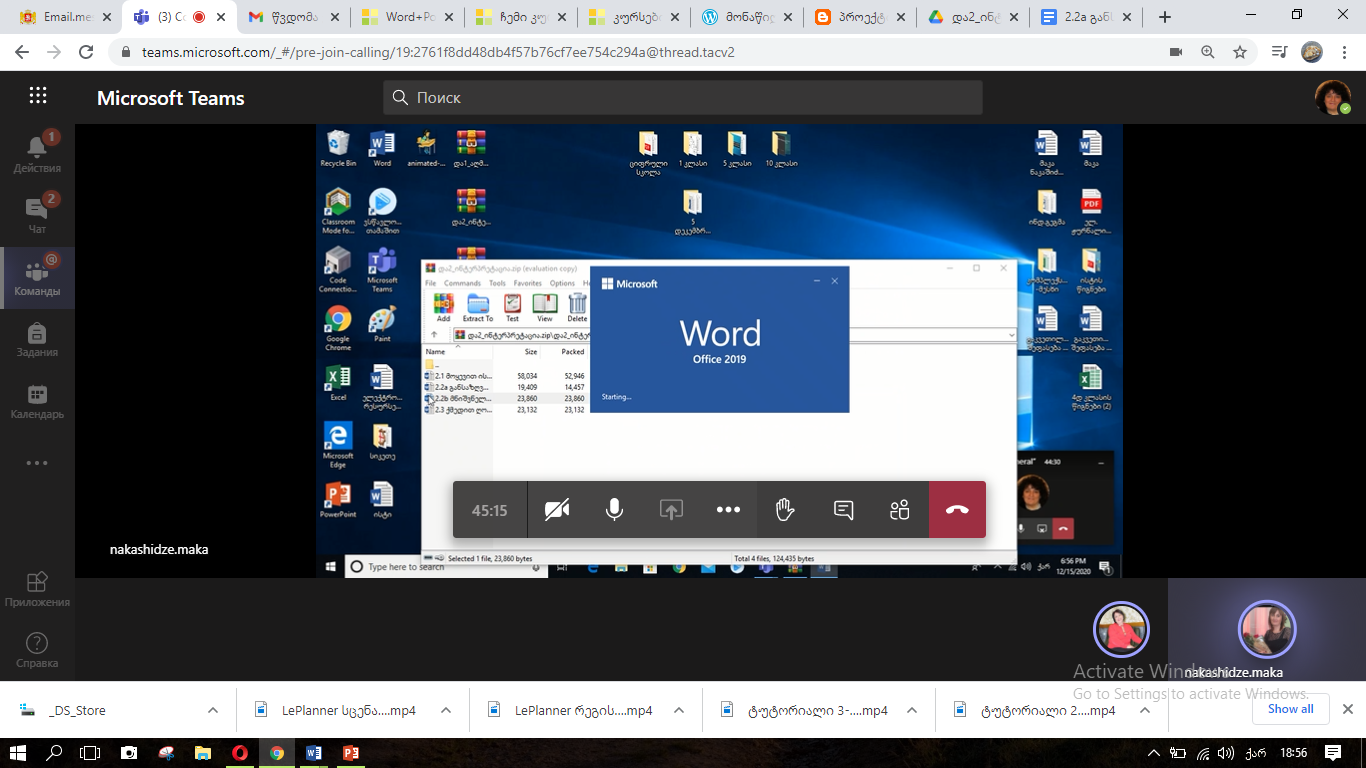Image resolution: width=1366 pixels, height=768 pixels.
Task: Open Календарь in the Teams sidebar
Action: pos(37,401)
